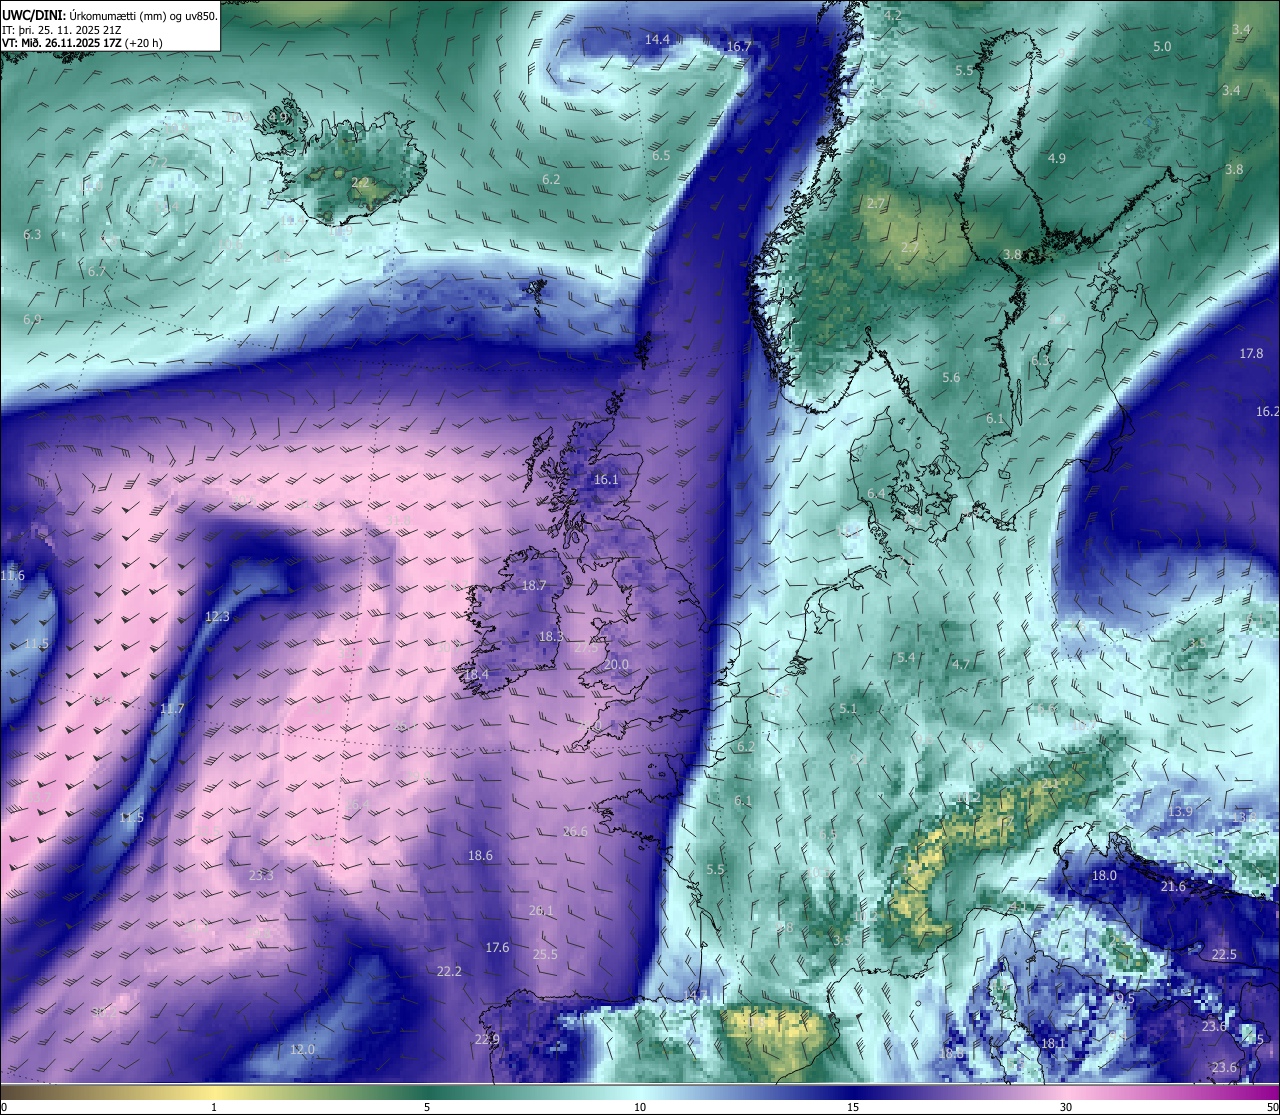This screenshot has height=1115, width=1280.
Task: Click the 18.6 value on the map
Action: click(480, 856)
